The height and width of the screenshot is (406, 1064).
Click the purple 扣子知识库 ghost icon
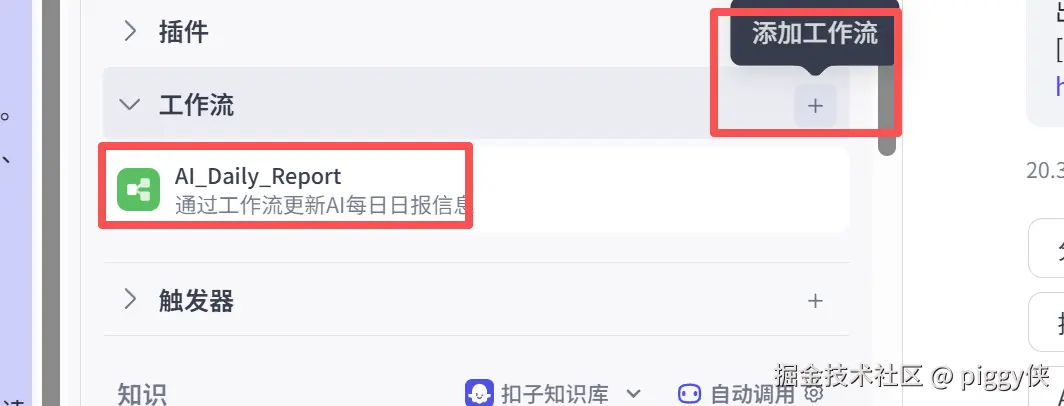(479, 393)
